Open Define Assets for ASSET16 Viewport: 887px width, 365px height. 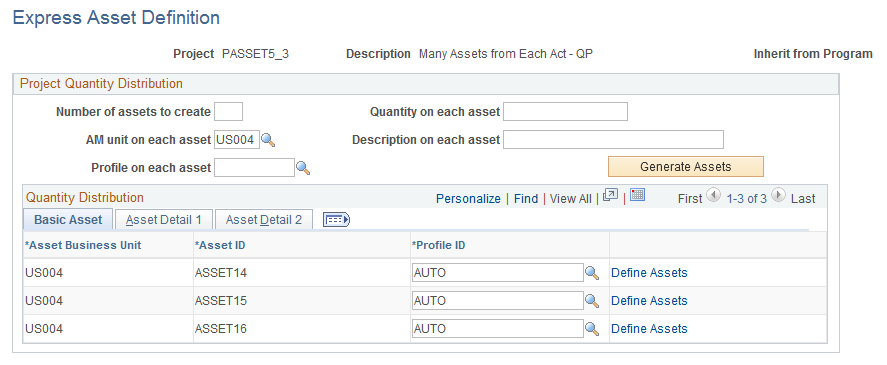click(x=649, y=329)
